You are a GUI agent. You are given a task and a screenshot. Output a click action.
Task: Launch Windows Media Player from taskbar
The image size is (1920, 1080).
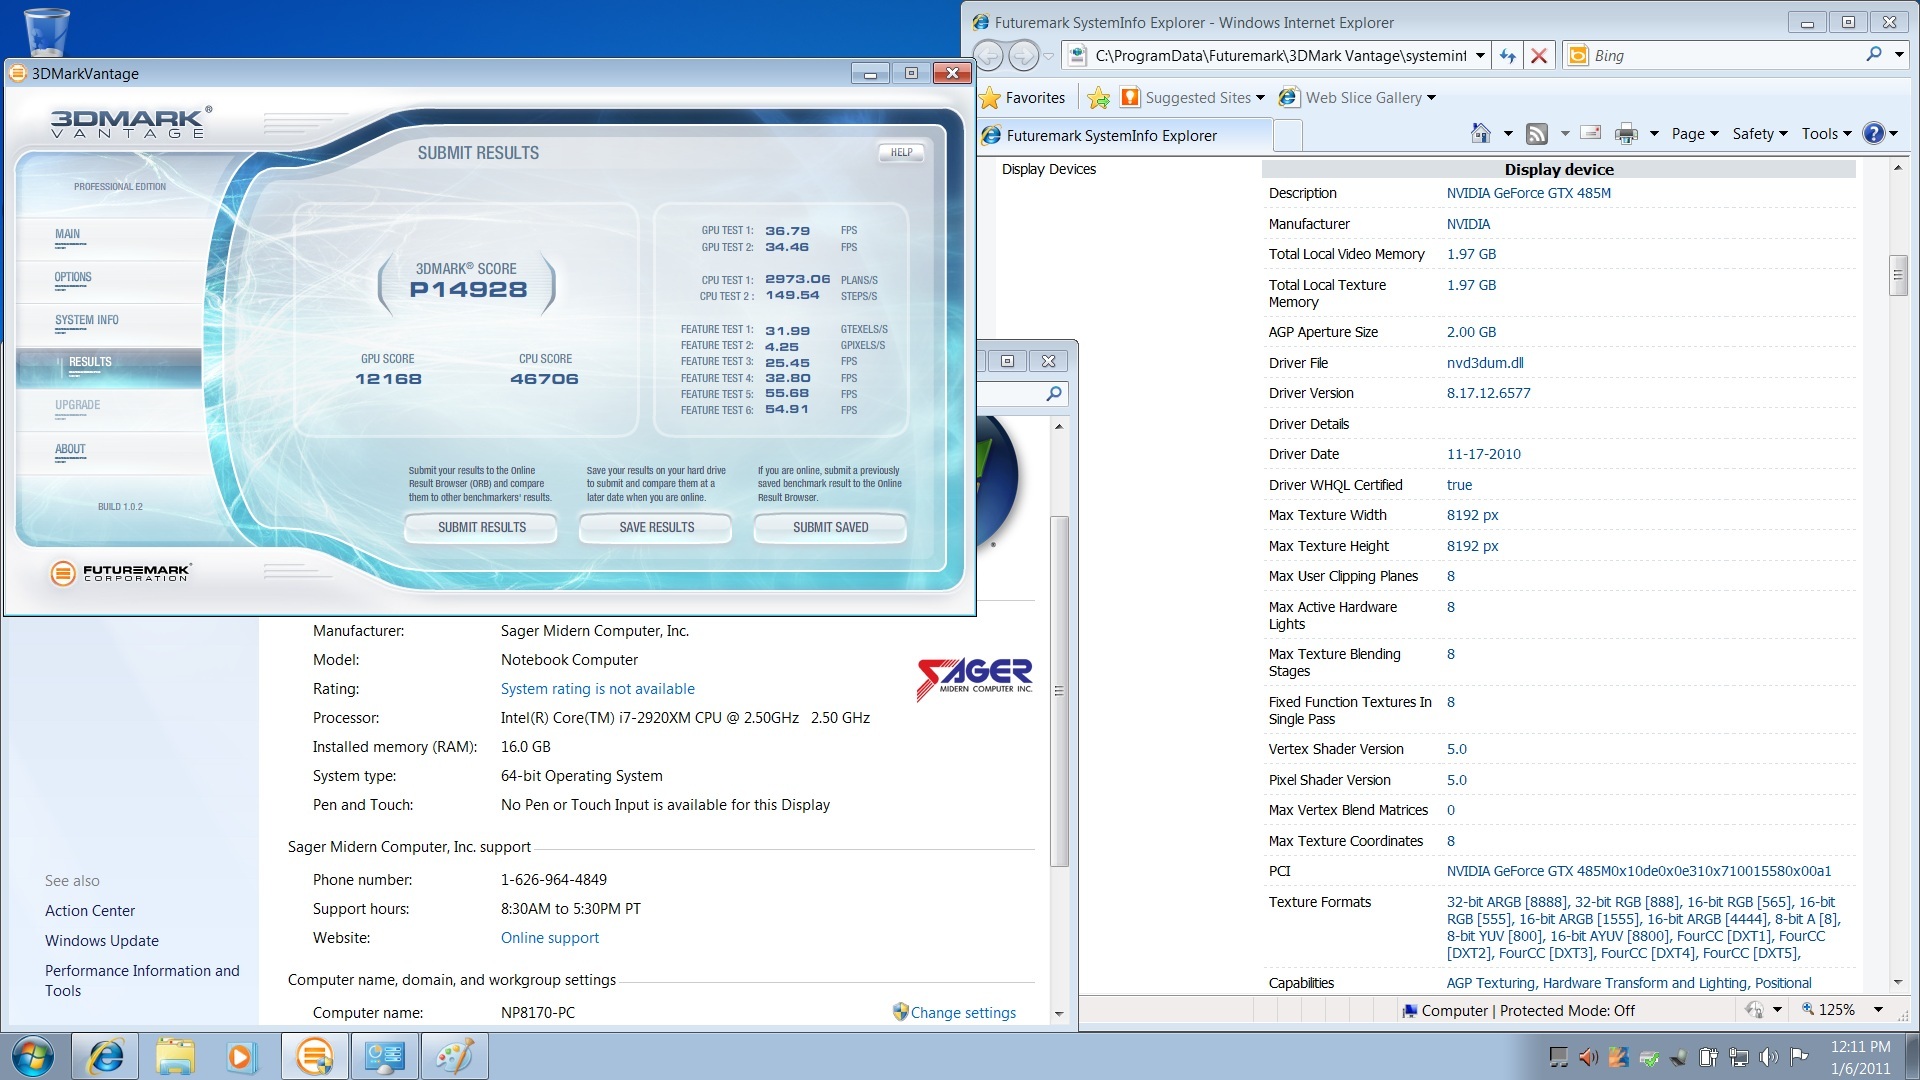point(241,1056)
